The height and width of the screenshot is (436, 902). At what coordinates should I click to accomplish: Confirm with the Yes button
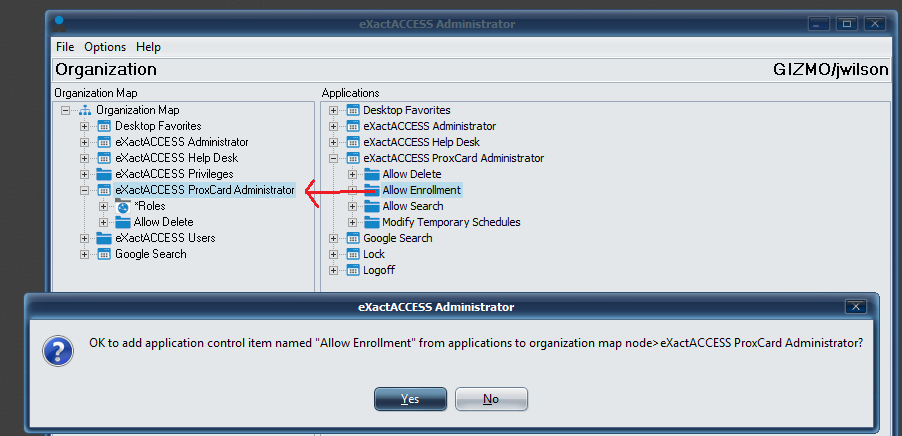[x=410, y=399]
